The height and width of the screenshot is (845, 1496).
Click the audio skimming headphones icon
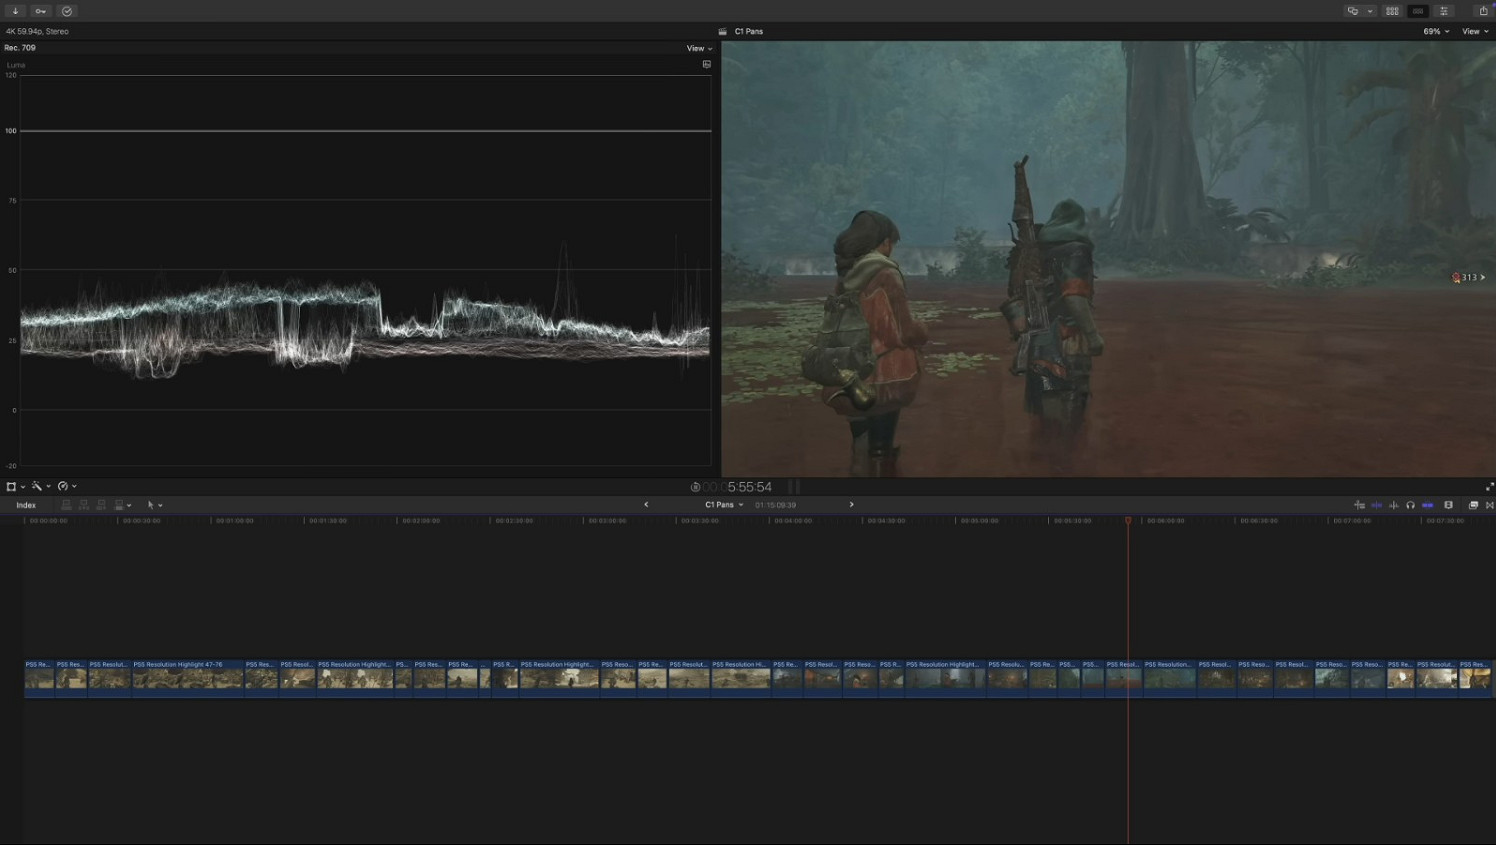click(x=1410, y=505)
